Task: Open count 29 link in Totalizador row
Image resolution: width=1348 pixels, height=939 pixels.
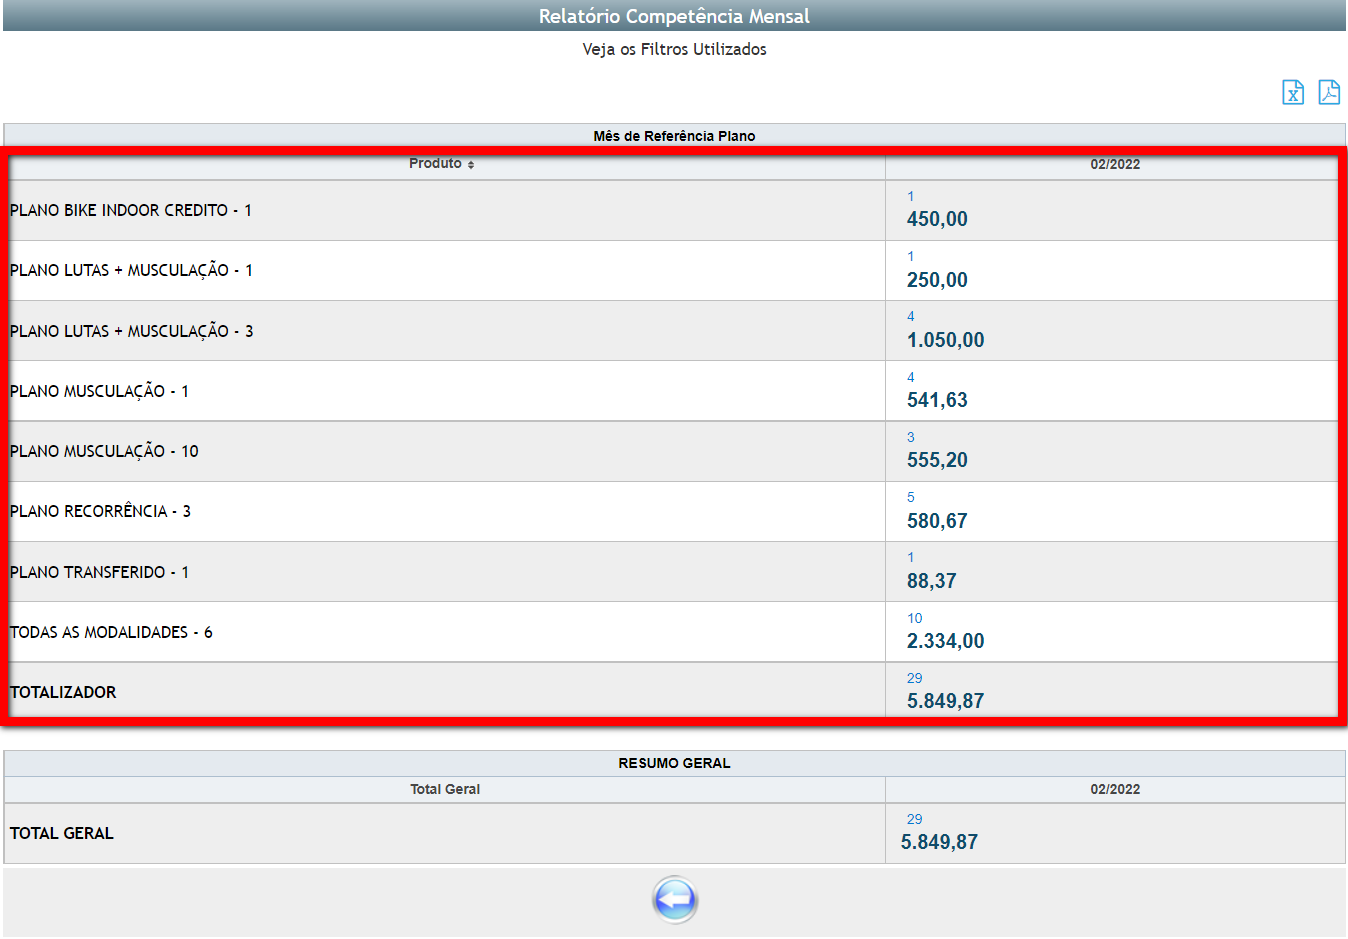Action: [x=914, y=678]
